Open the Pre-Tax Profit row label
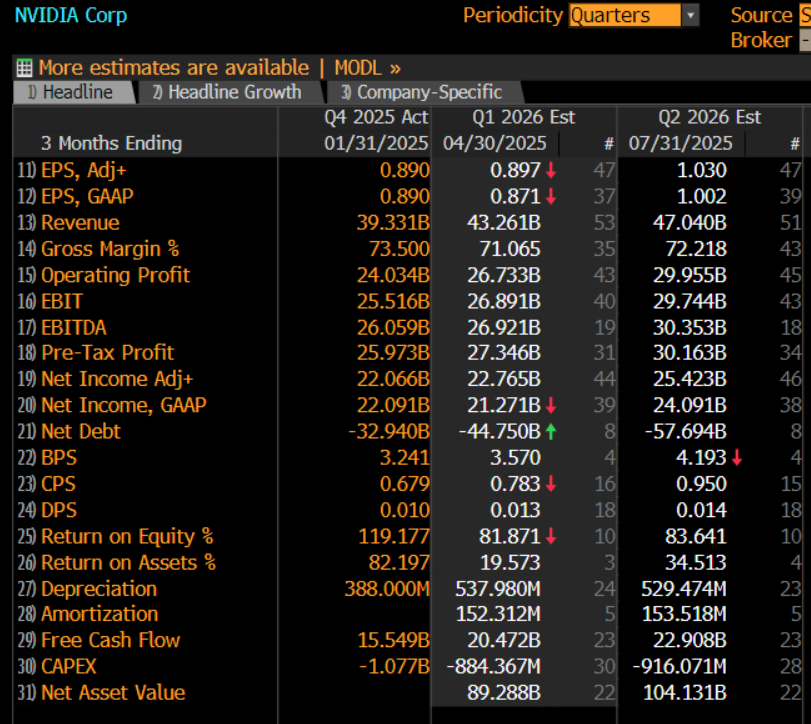This screenshot has height=724, width=811. click(x=108, y=353)
